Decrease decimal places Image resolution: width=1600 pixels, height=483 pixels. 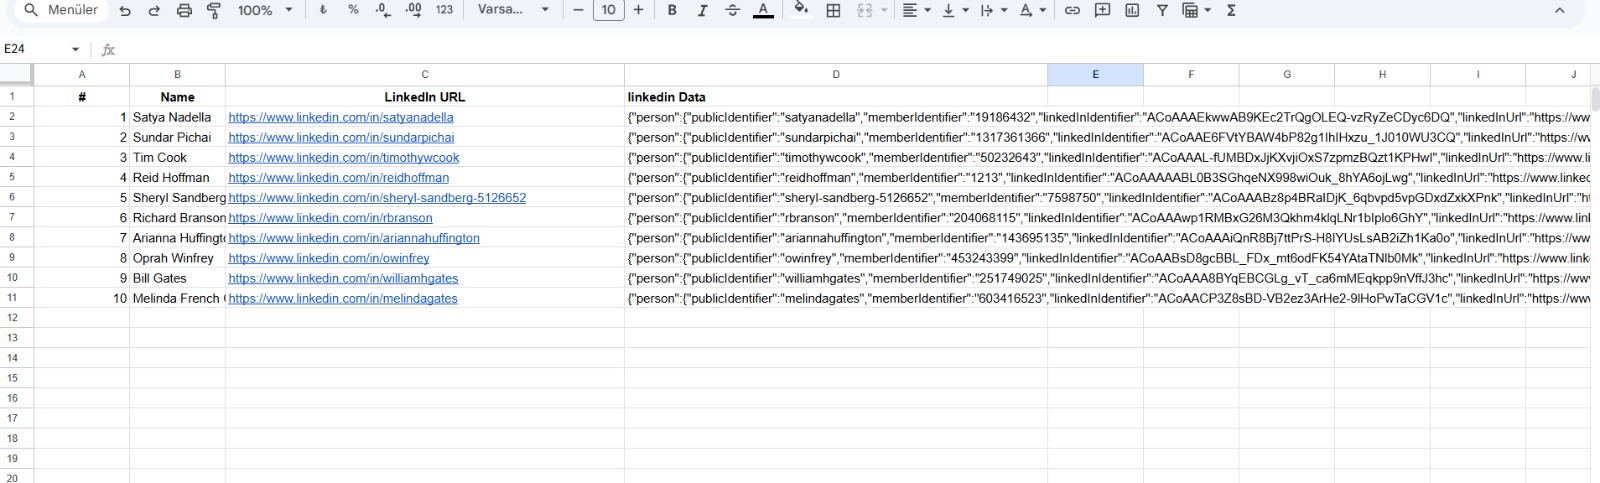(383, 10)
